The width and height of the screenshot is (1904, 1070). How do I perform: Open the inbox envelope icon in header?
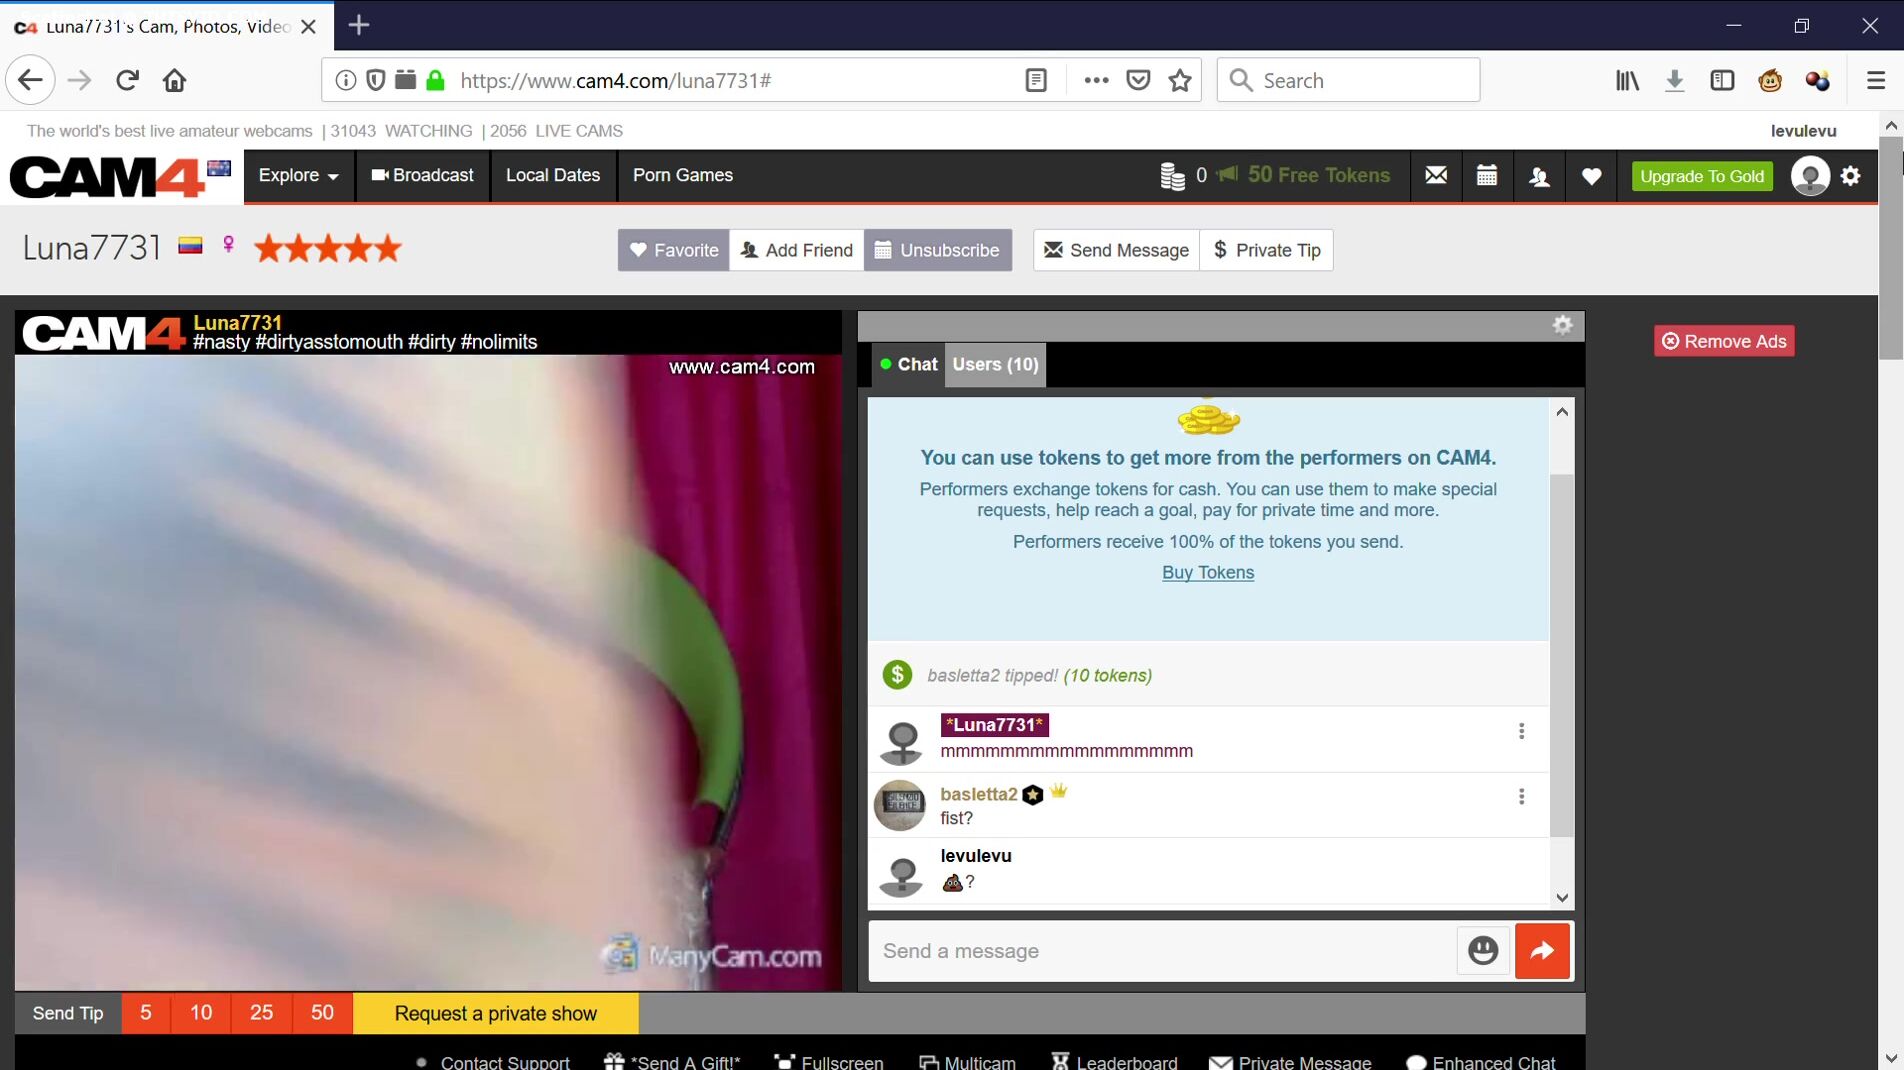1436,176
